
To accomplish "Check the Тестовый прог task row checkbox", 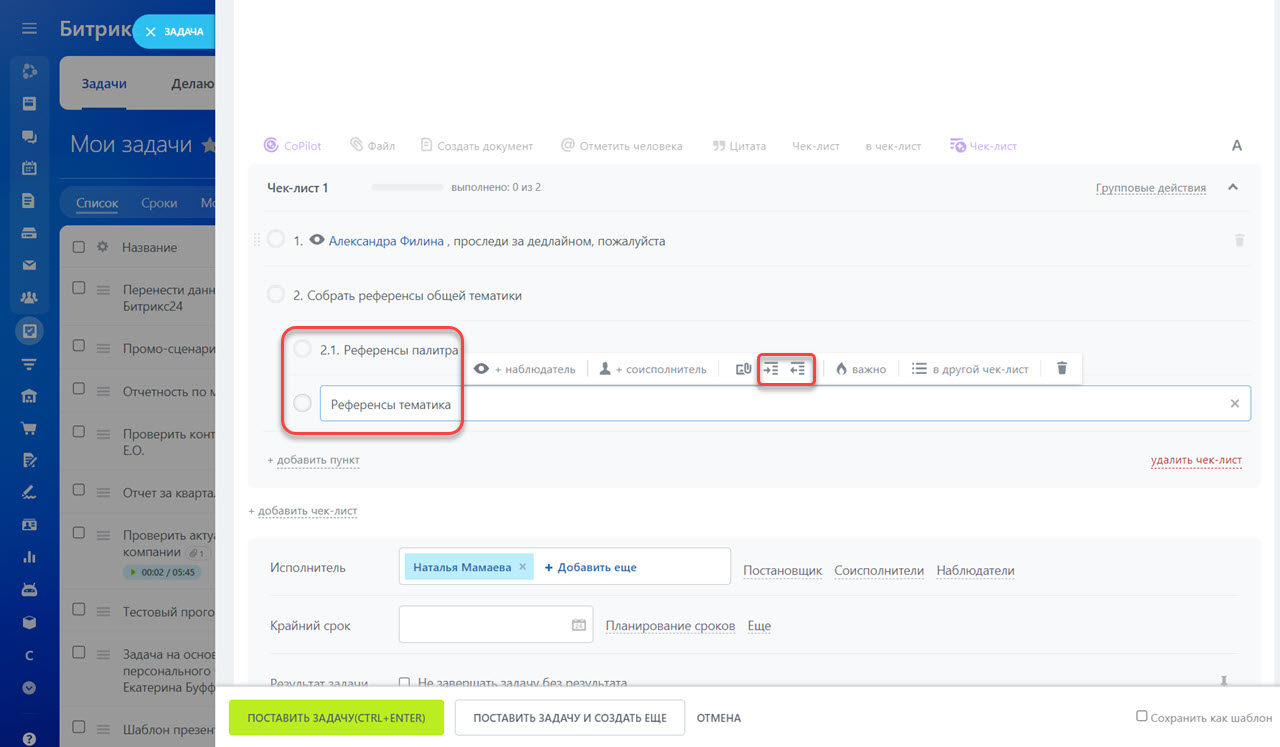I will tap(79, 611).
